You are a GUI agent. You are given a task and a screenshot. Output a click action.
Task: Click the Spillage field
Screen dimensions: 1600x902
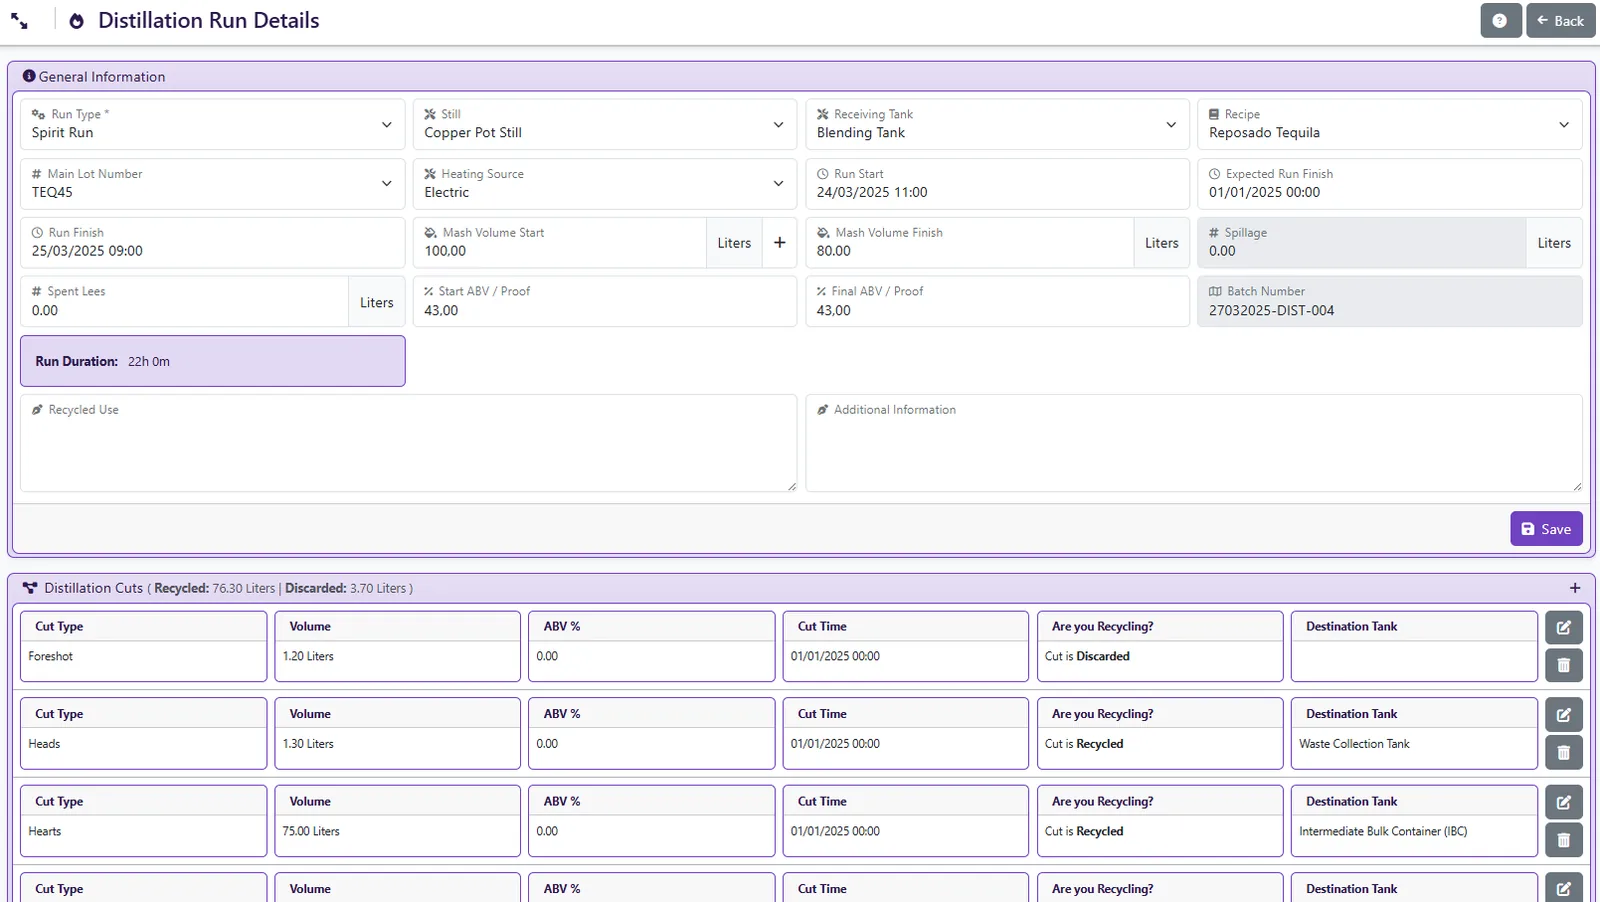[1362, 243]
